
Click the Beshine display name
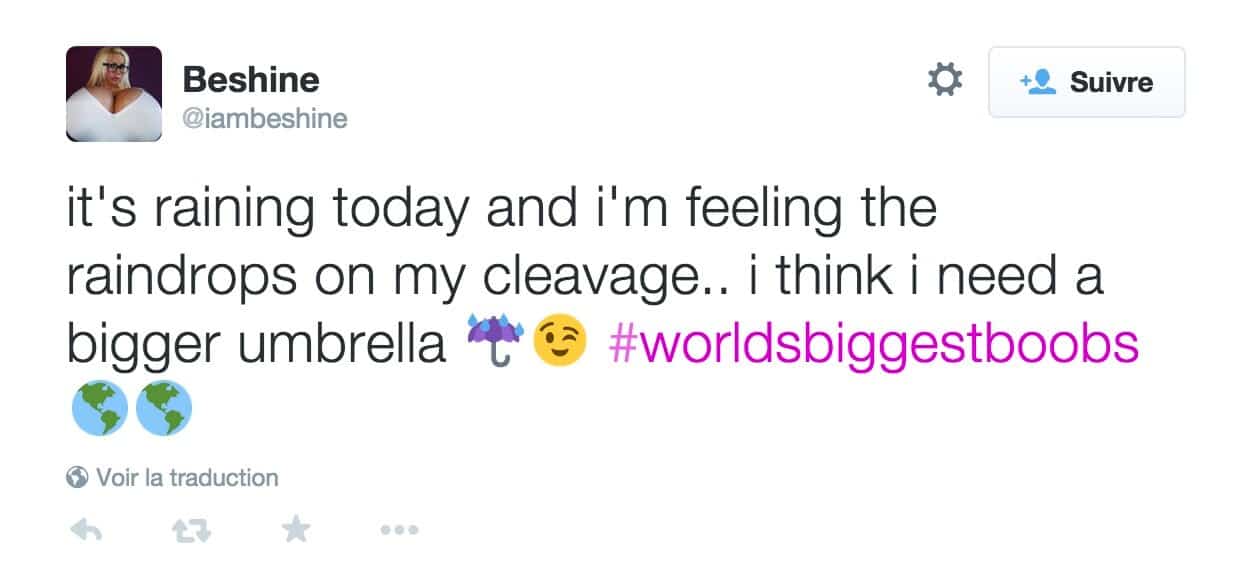coord(251,80)
